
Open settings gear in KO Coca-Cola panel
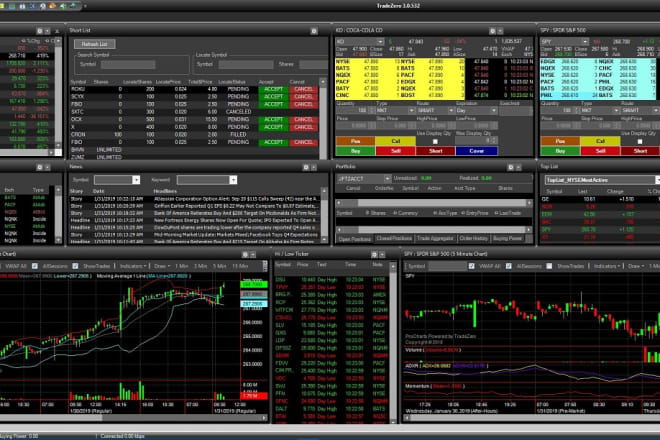point(492,31)
